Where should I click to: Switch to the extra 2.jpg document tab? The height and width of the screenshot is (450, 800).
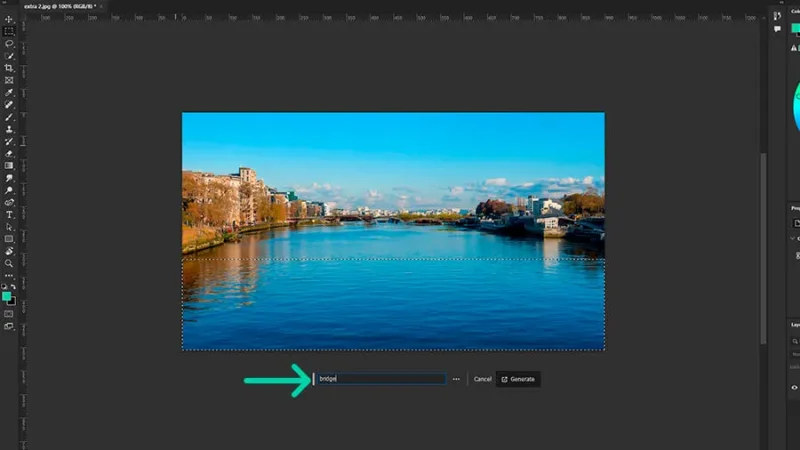[x=60, y=6]
